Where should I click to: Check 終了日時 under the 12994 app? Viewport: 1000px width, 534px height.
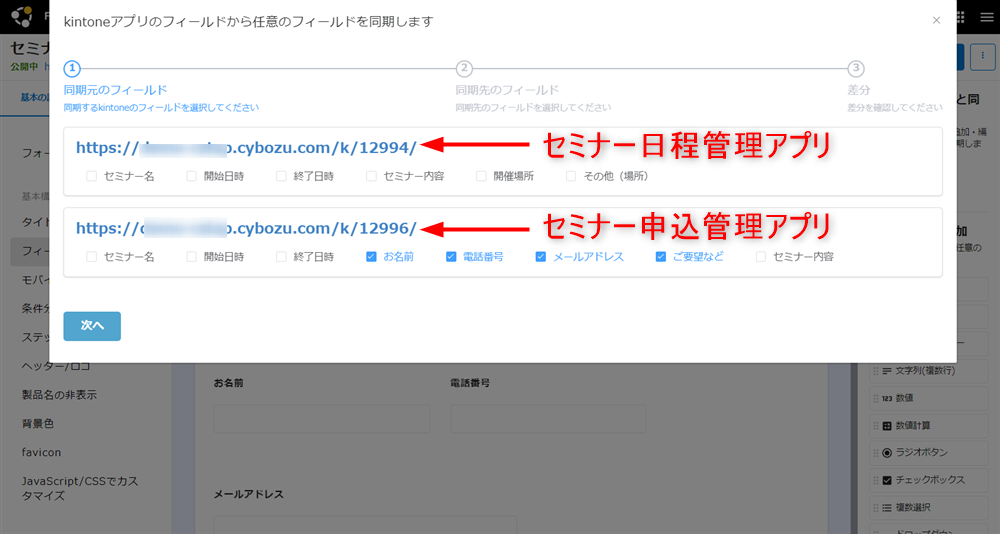281,176
